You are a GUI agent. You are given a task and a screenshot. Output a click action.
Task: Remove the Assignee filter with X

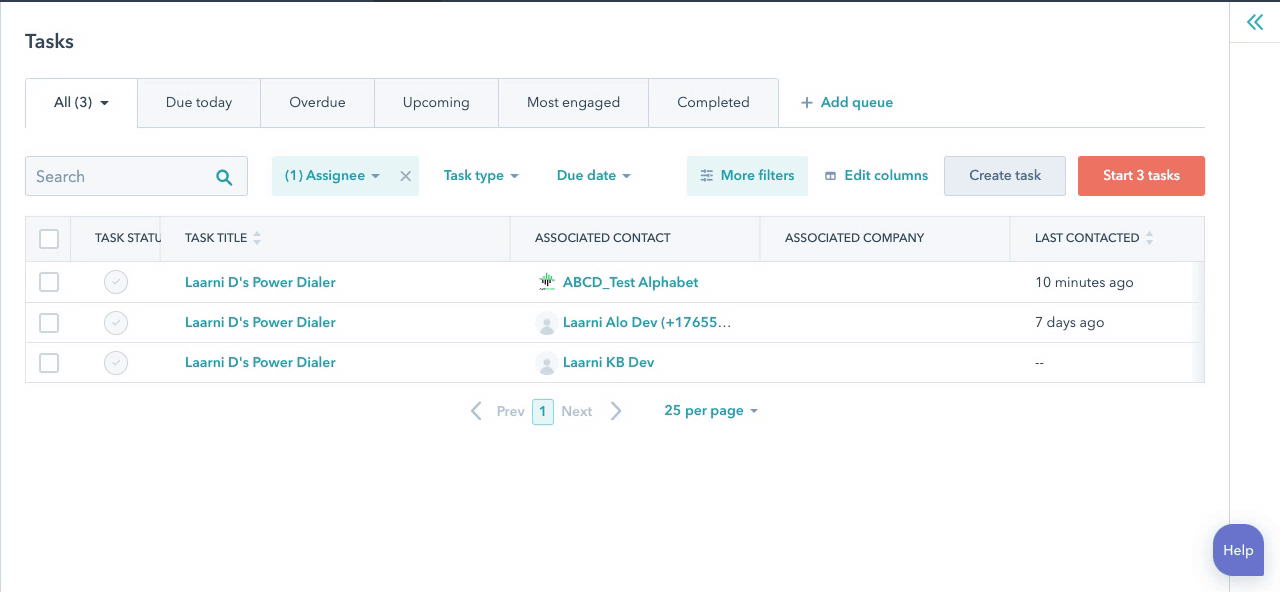coord(405,176)
